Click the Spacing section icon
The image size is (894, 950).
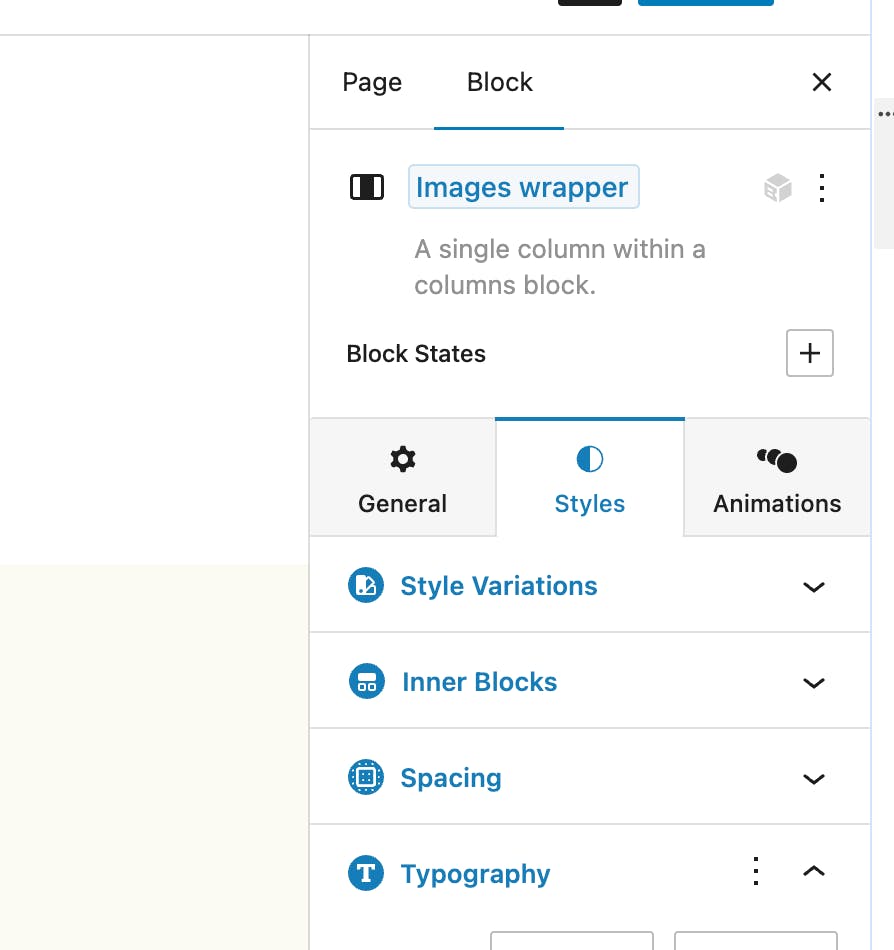click(x=366, y=778)
